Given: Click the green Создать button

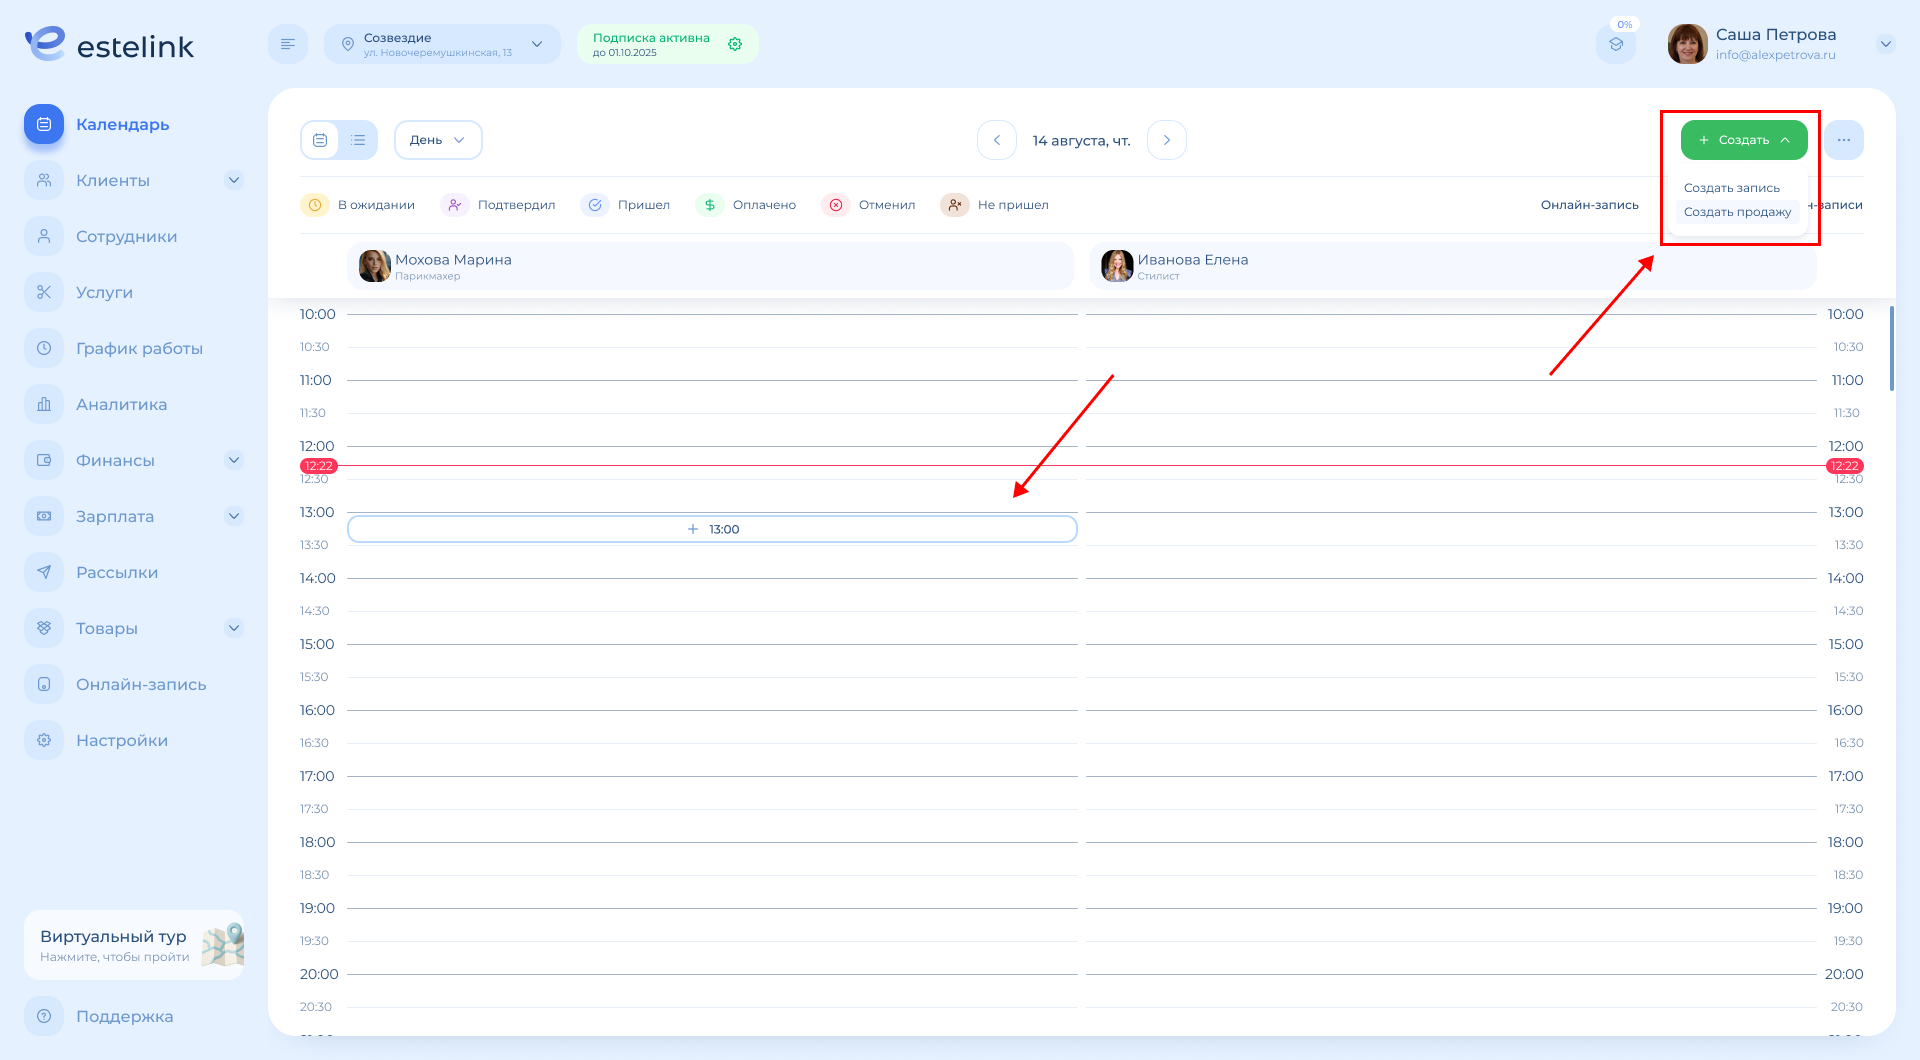Looking at the screenshot, I should click(1743, 140).
